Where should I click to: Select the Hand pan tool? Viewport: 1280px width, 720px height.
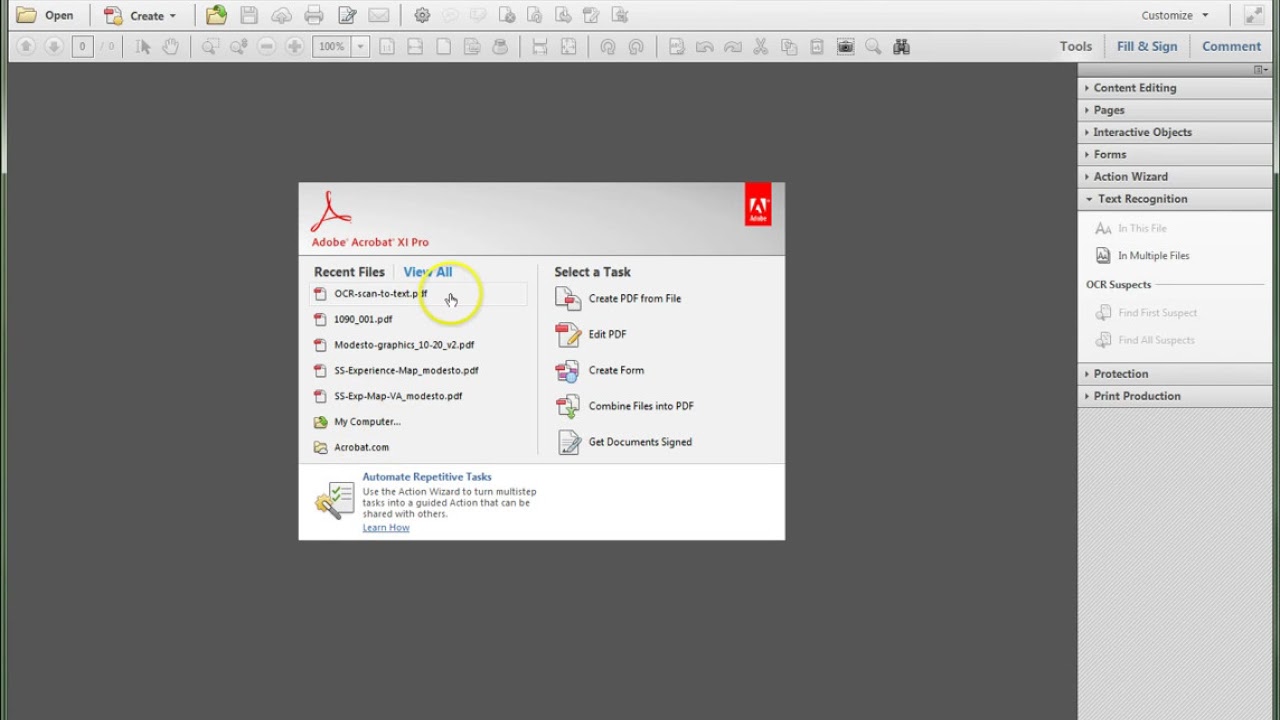tap(170, 46)
